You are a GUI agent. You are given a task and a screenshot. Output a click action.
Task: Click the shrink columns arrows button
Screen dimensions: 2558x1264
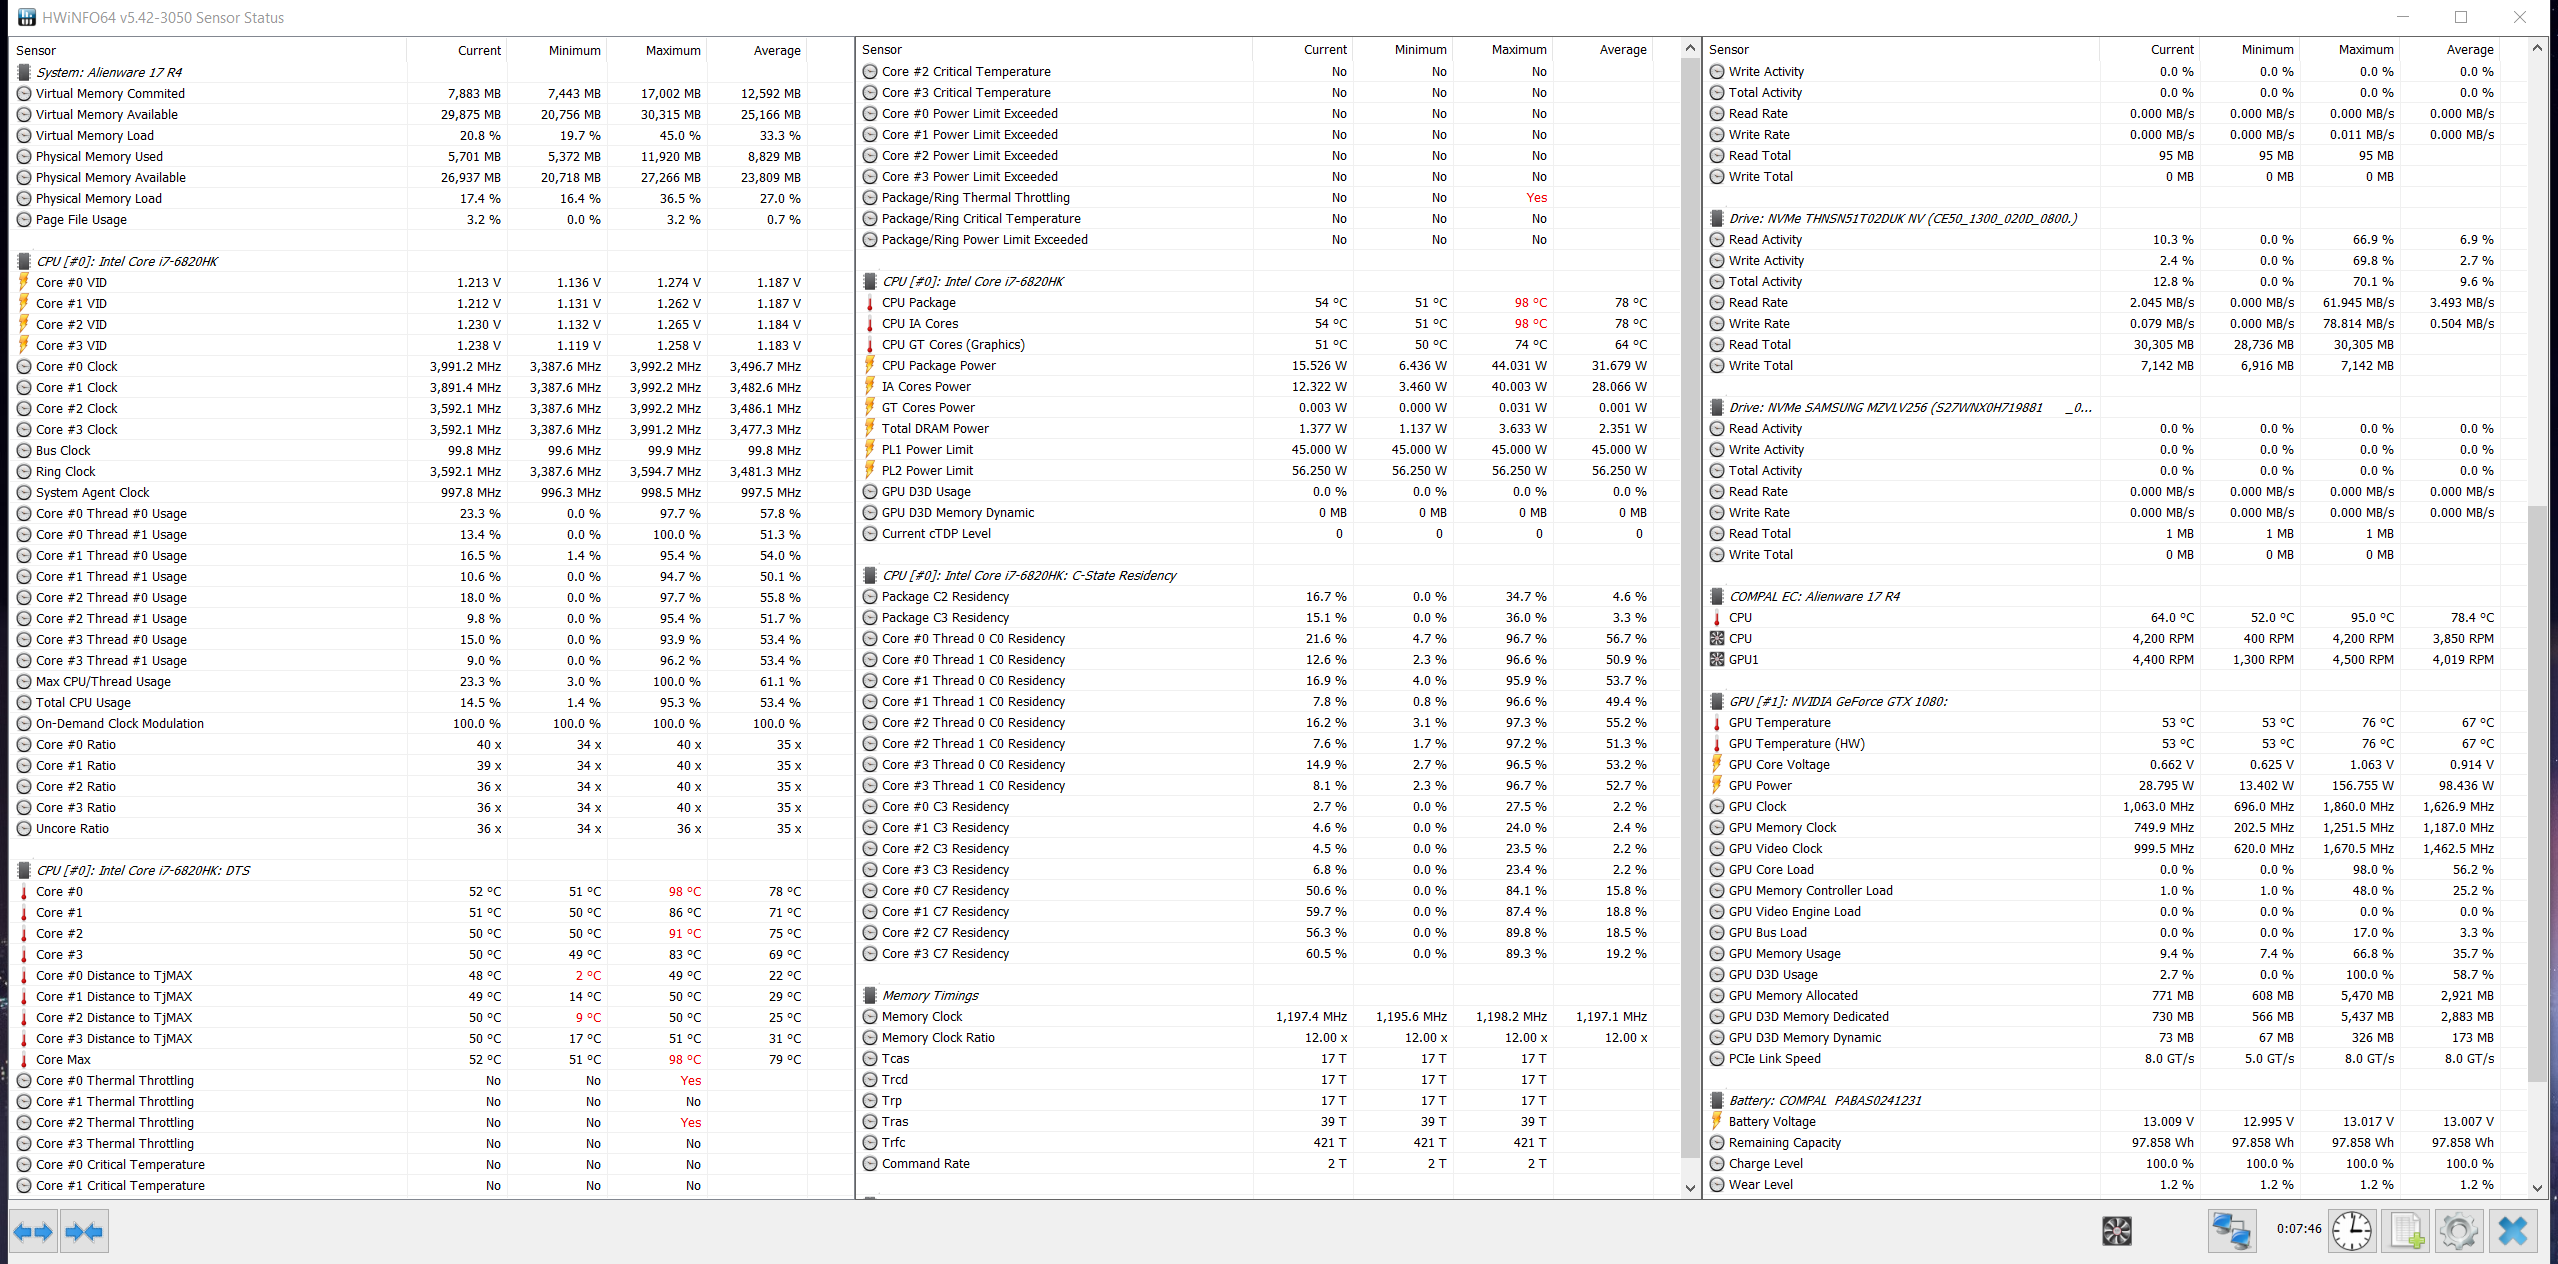coord(84,1231)
